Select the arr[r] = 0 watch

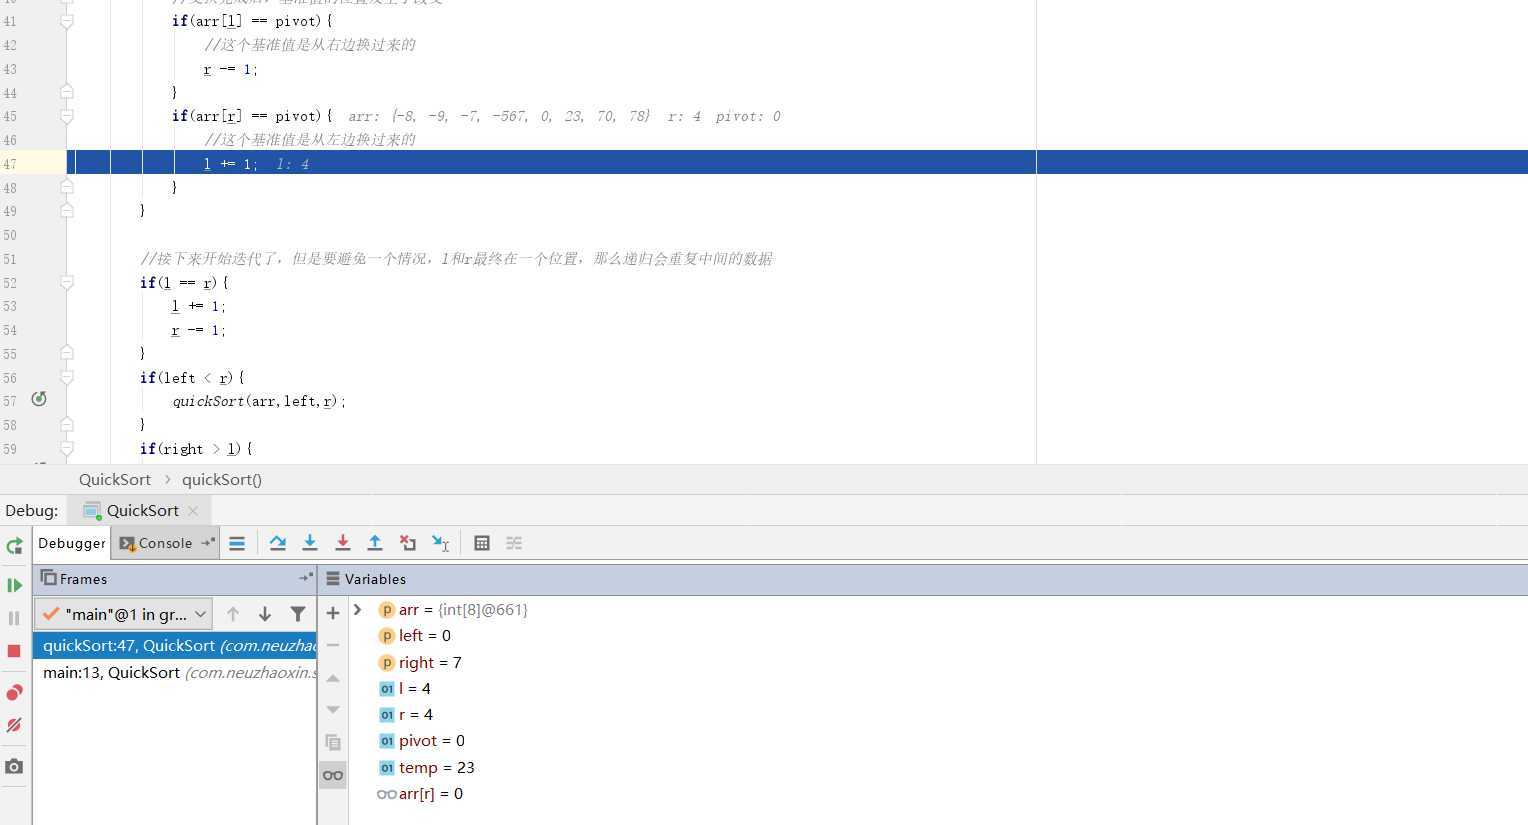click(420, 794)
